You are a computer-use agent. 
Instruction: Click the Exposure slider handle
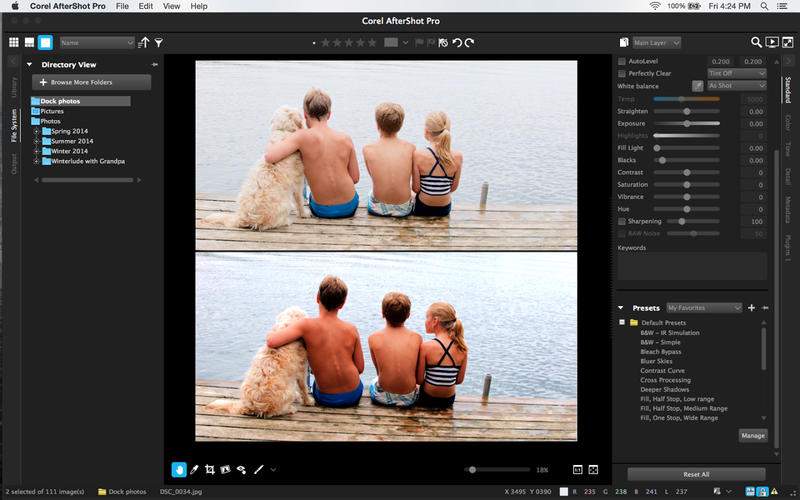[x=686, y=123]
